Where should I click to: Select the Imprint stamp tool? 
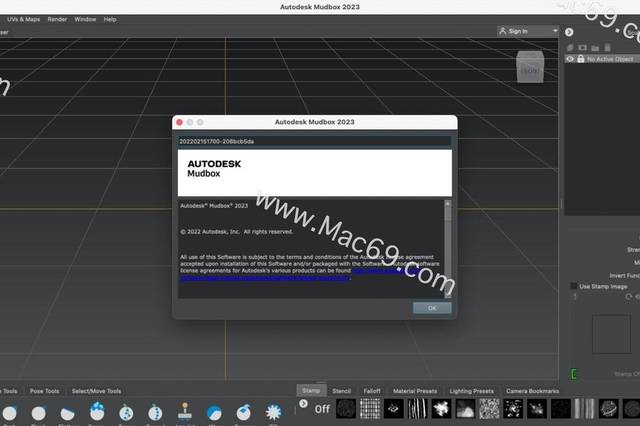click(x=185, y=411)
